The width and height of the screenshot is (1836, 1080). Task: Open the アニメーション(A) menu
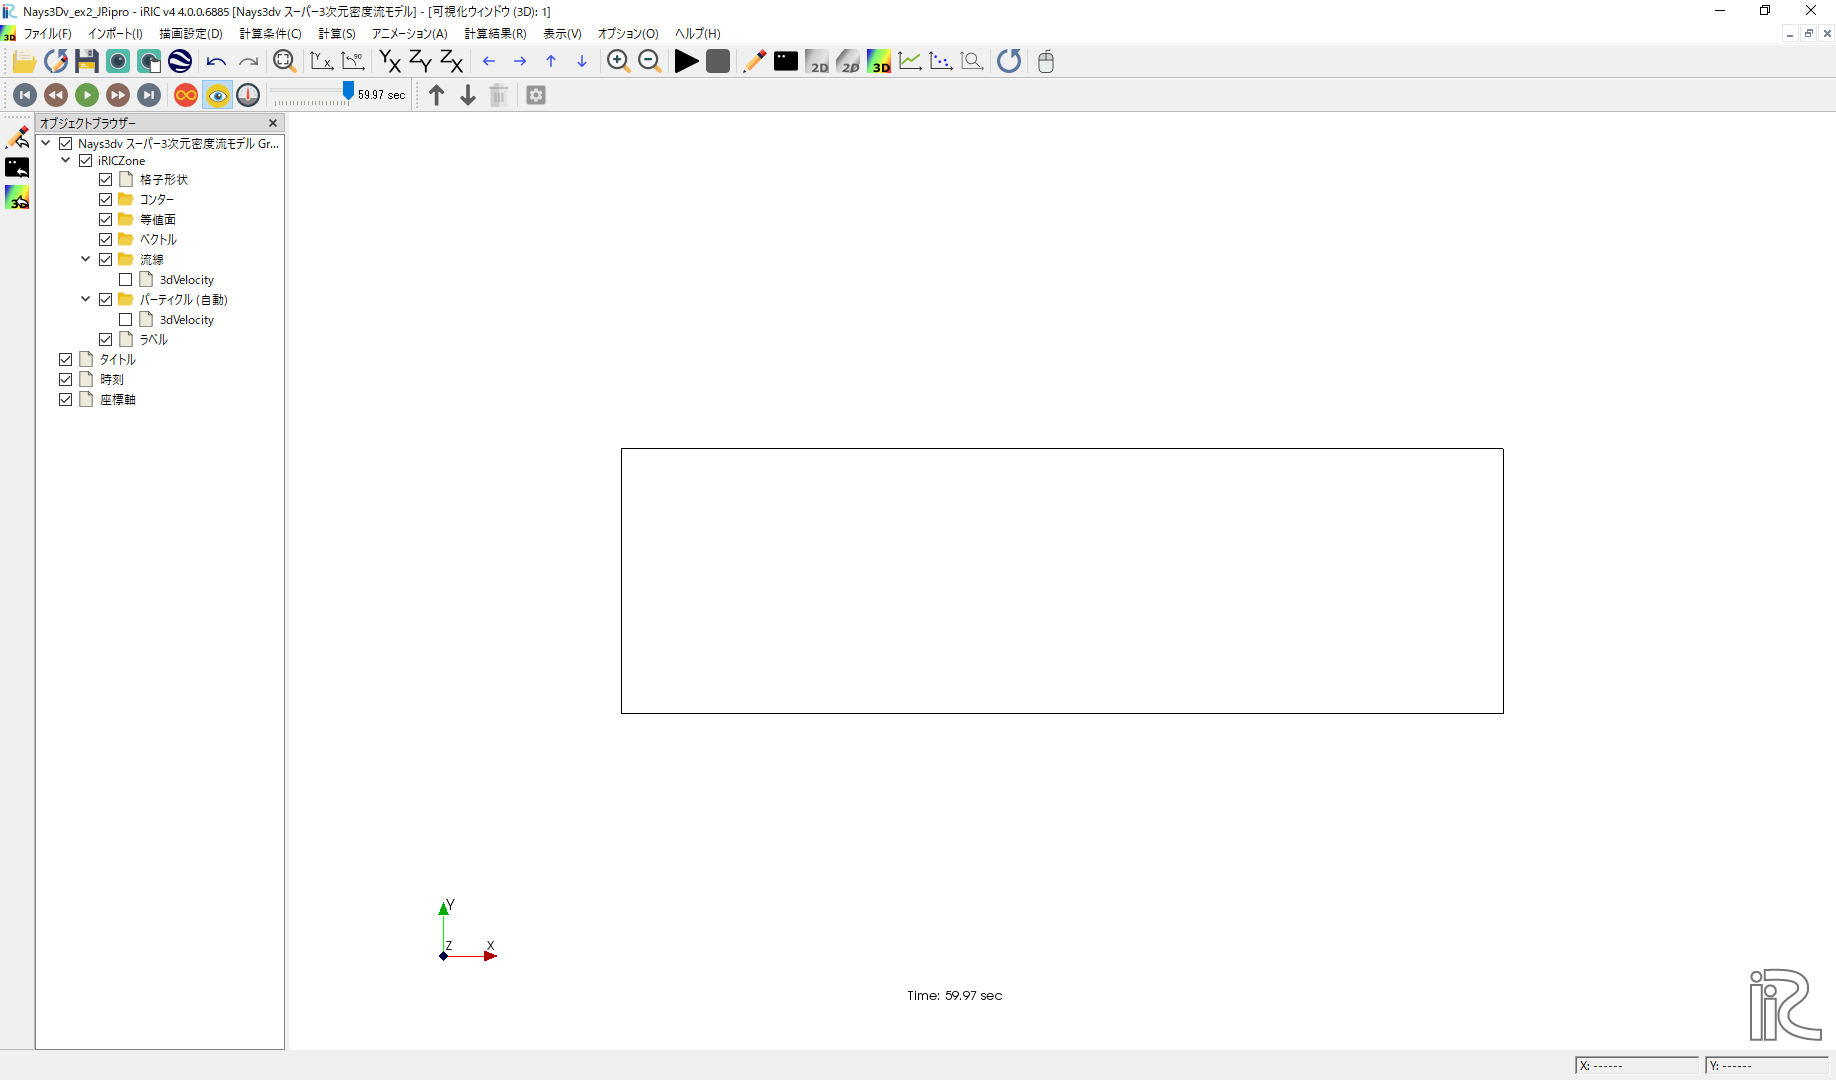pos(409,34)
